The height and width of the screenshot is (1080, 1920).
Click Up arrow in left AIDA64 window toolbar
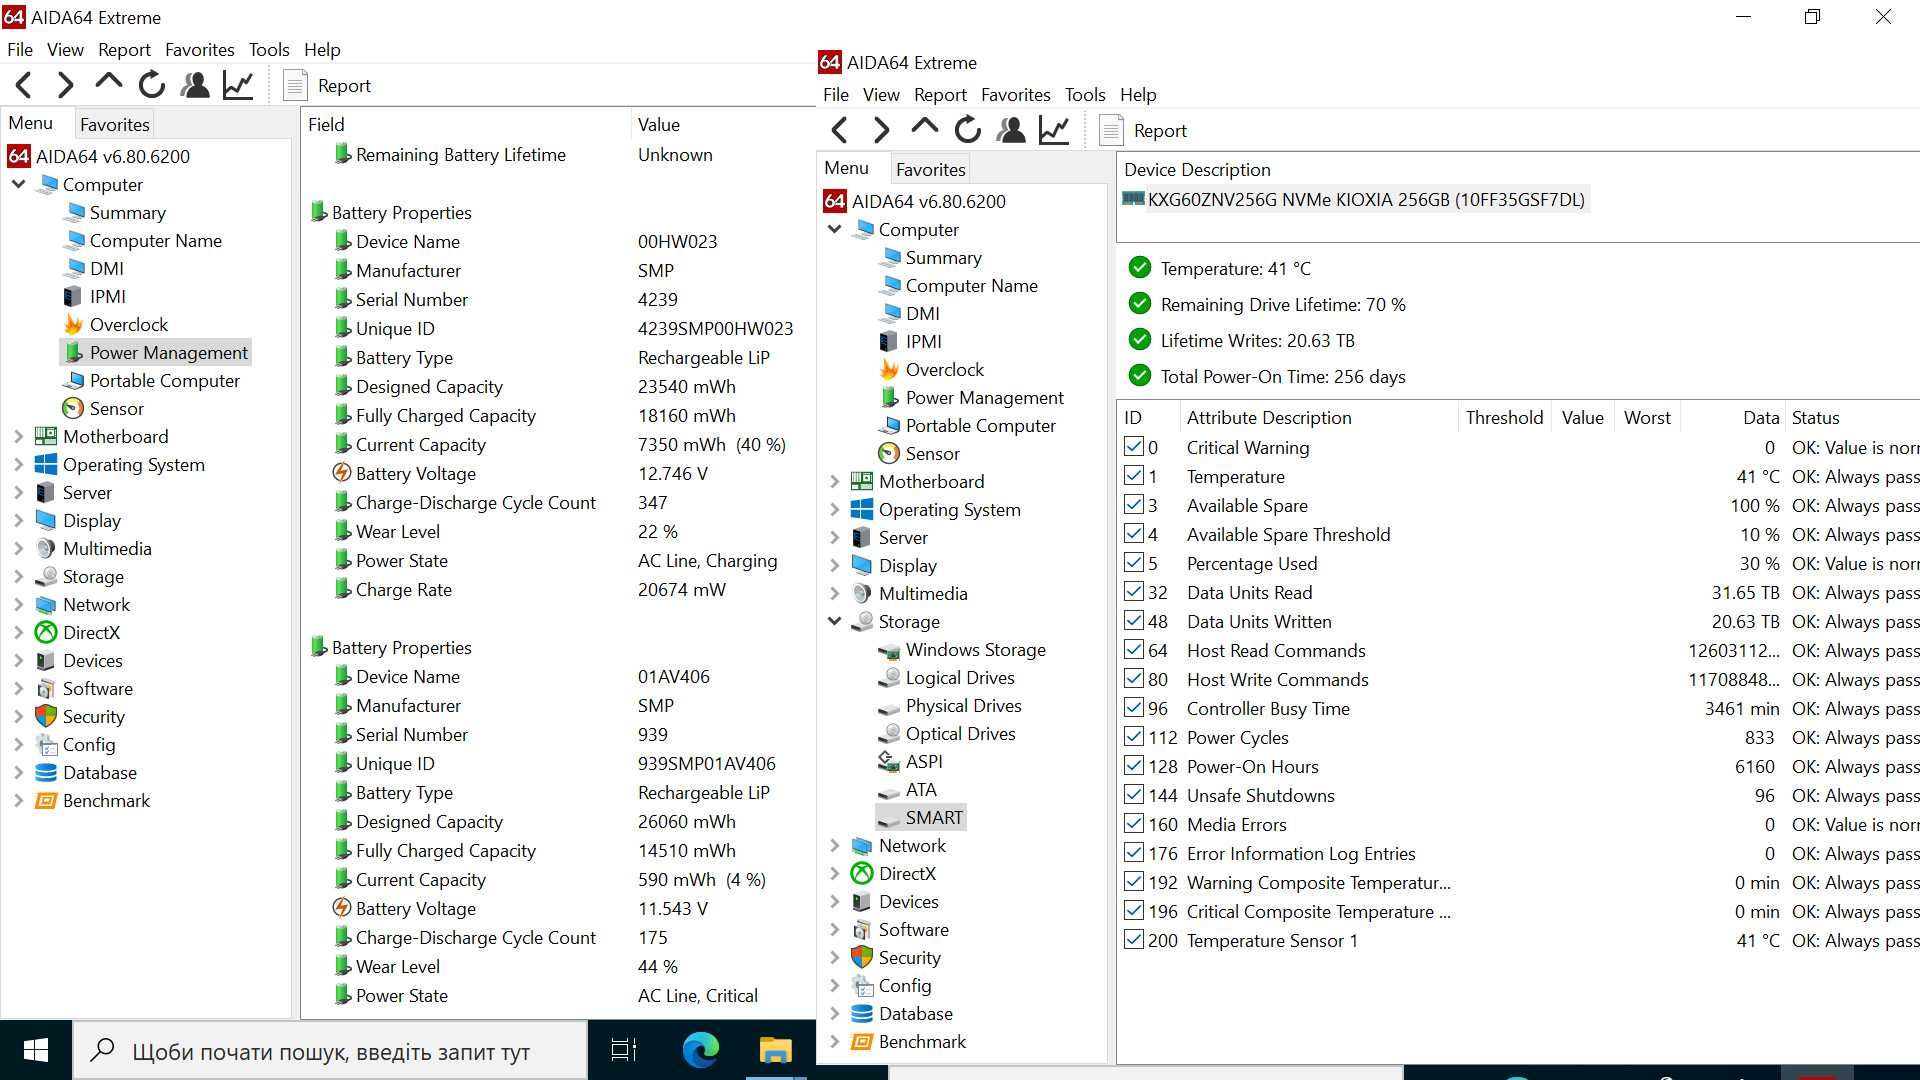(x=108, y=84)
